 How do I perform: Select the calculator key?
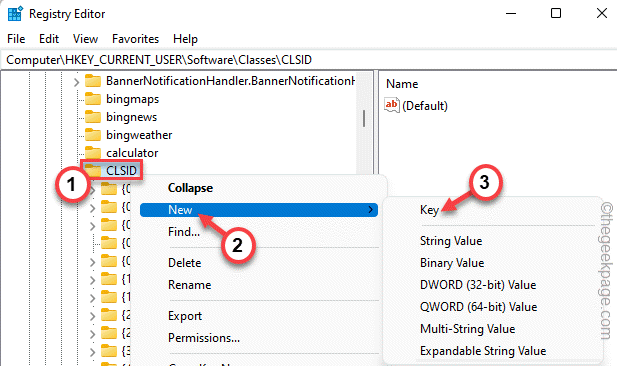click(x=132, y=153)
